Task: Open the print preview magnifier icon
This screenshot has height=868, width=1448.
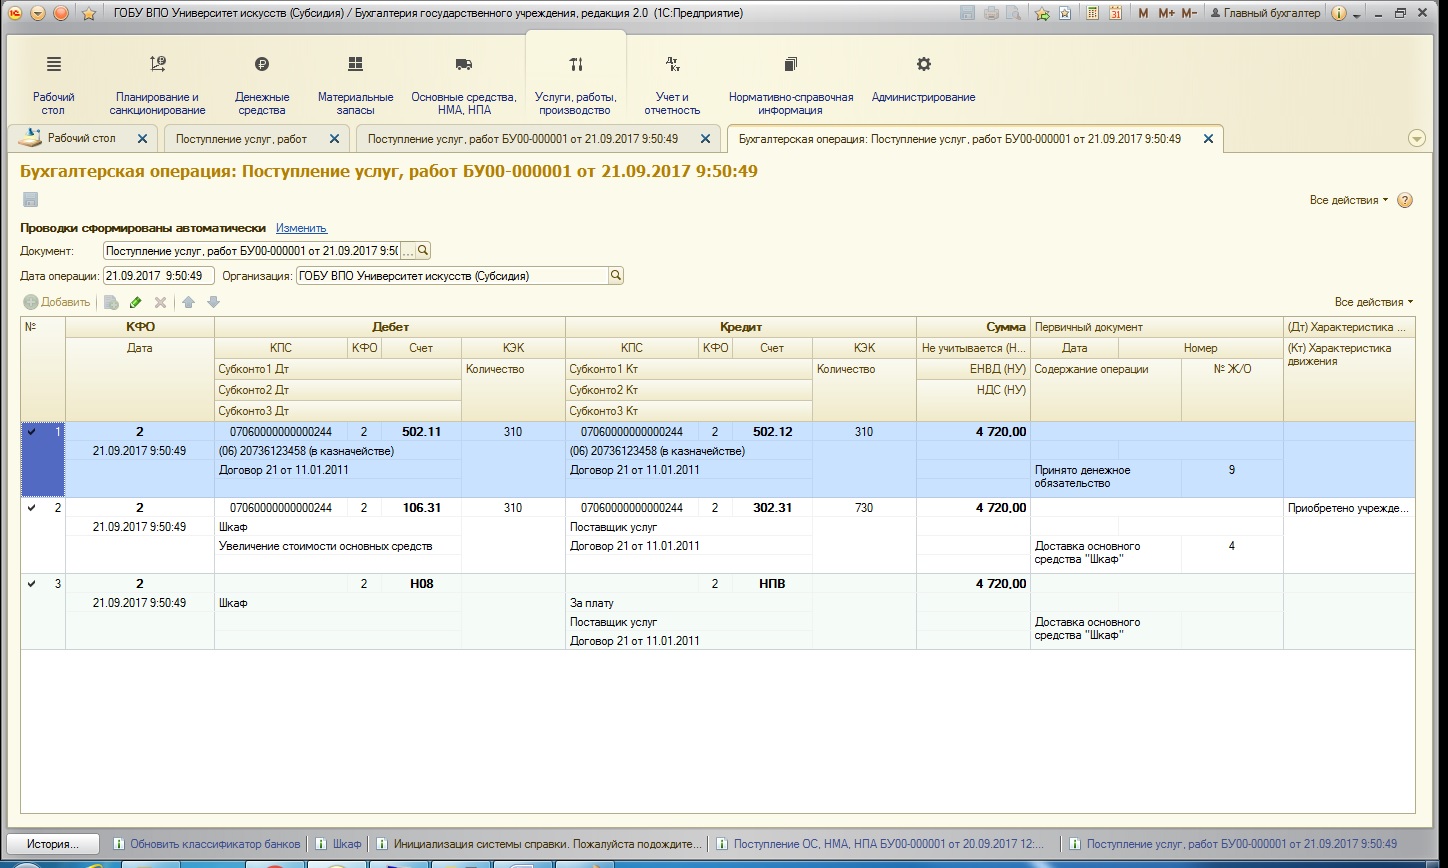Action: (1014, 13)
